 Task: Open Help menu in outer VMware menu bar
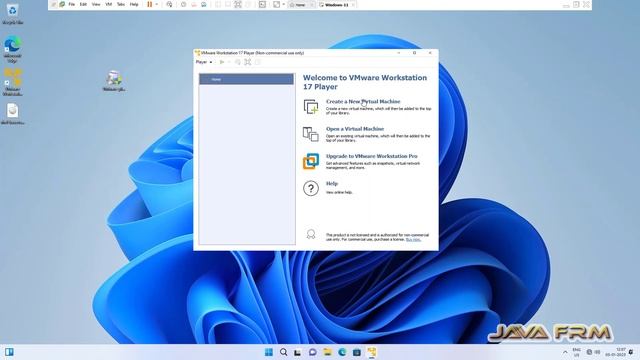(x=134, y=4)
